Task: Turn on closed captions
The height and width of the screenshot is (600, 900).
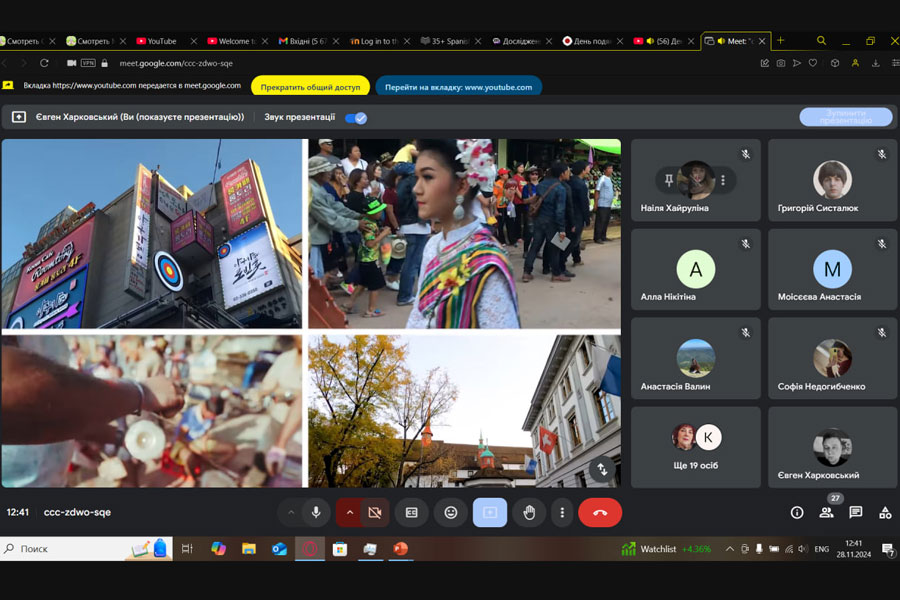Action: coord(411,512)
